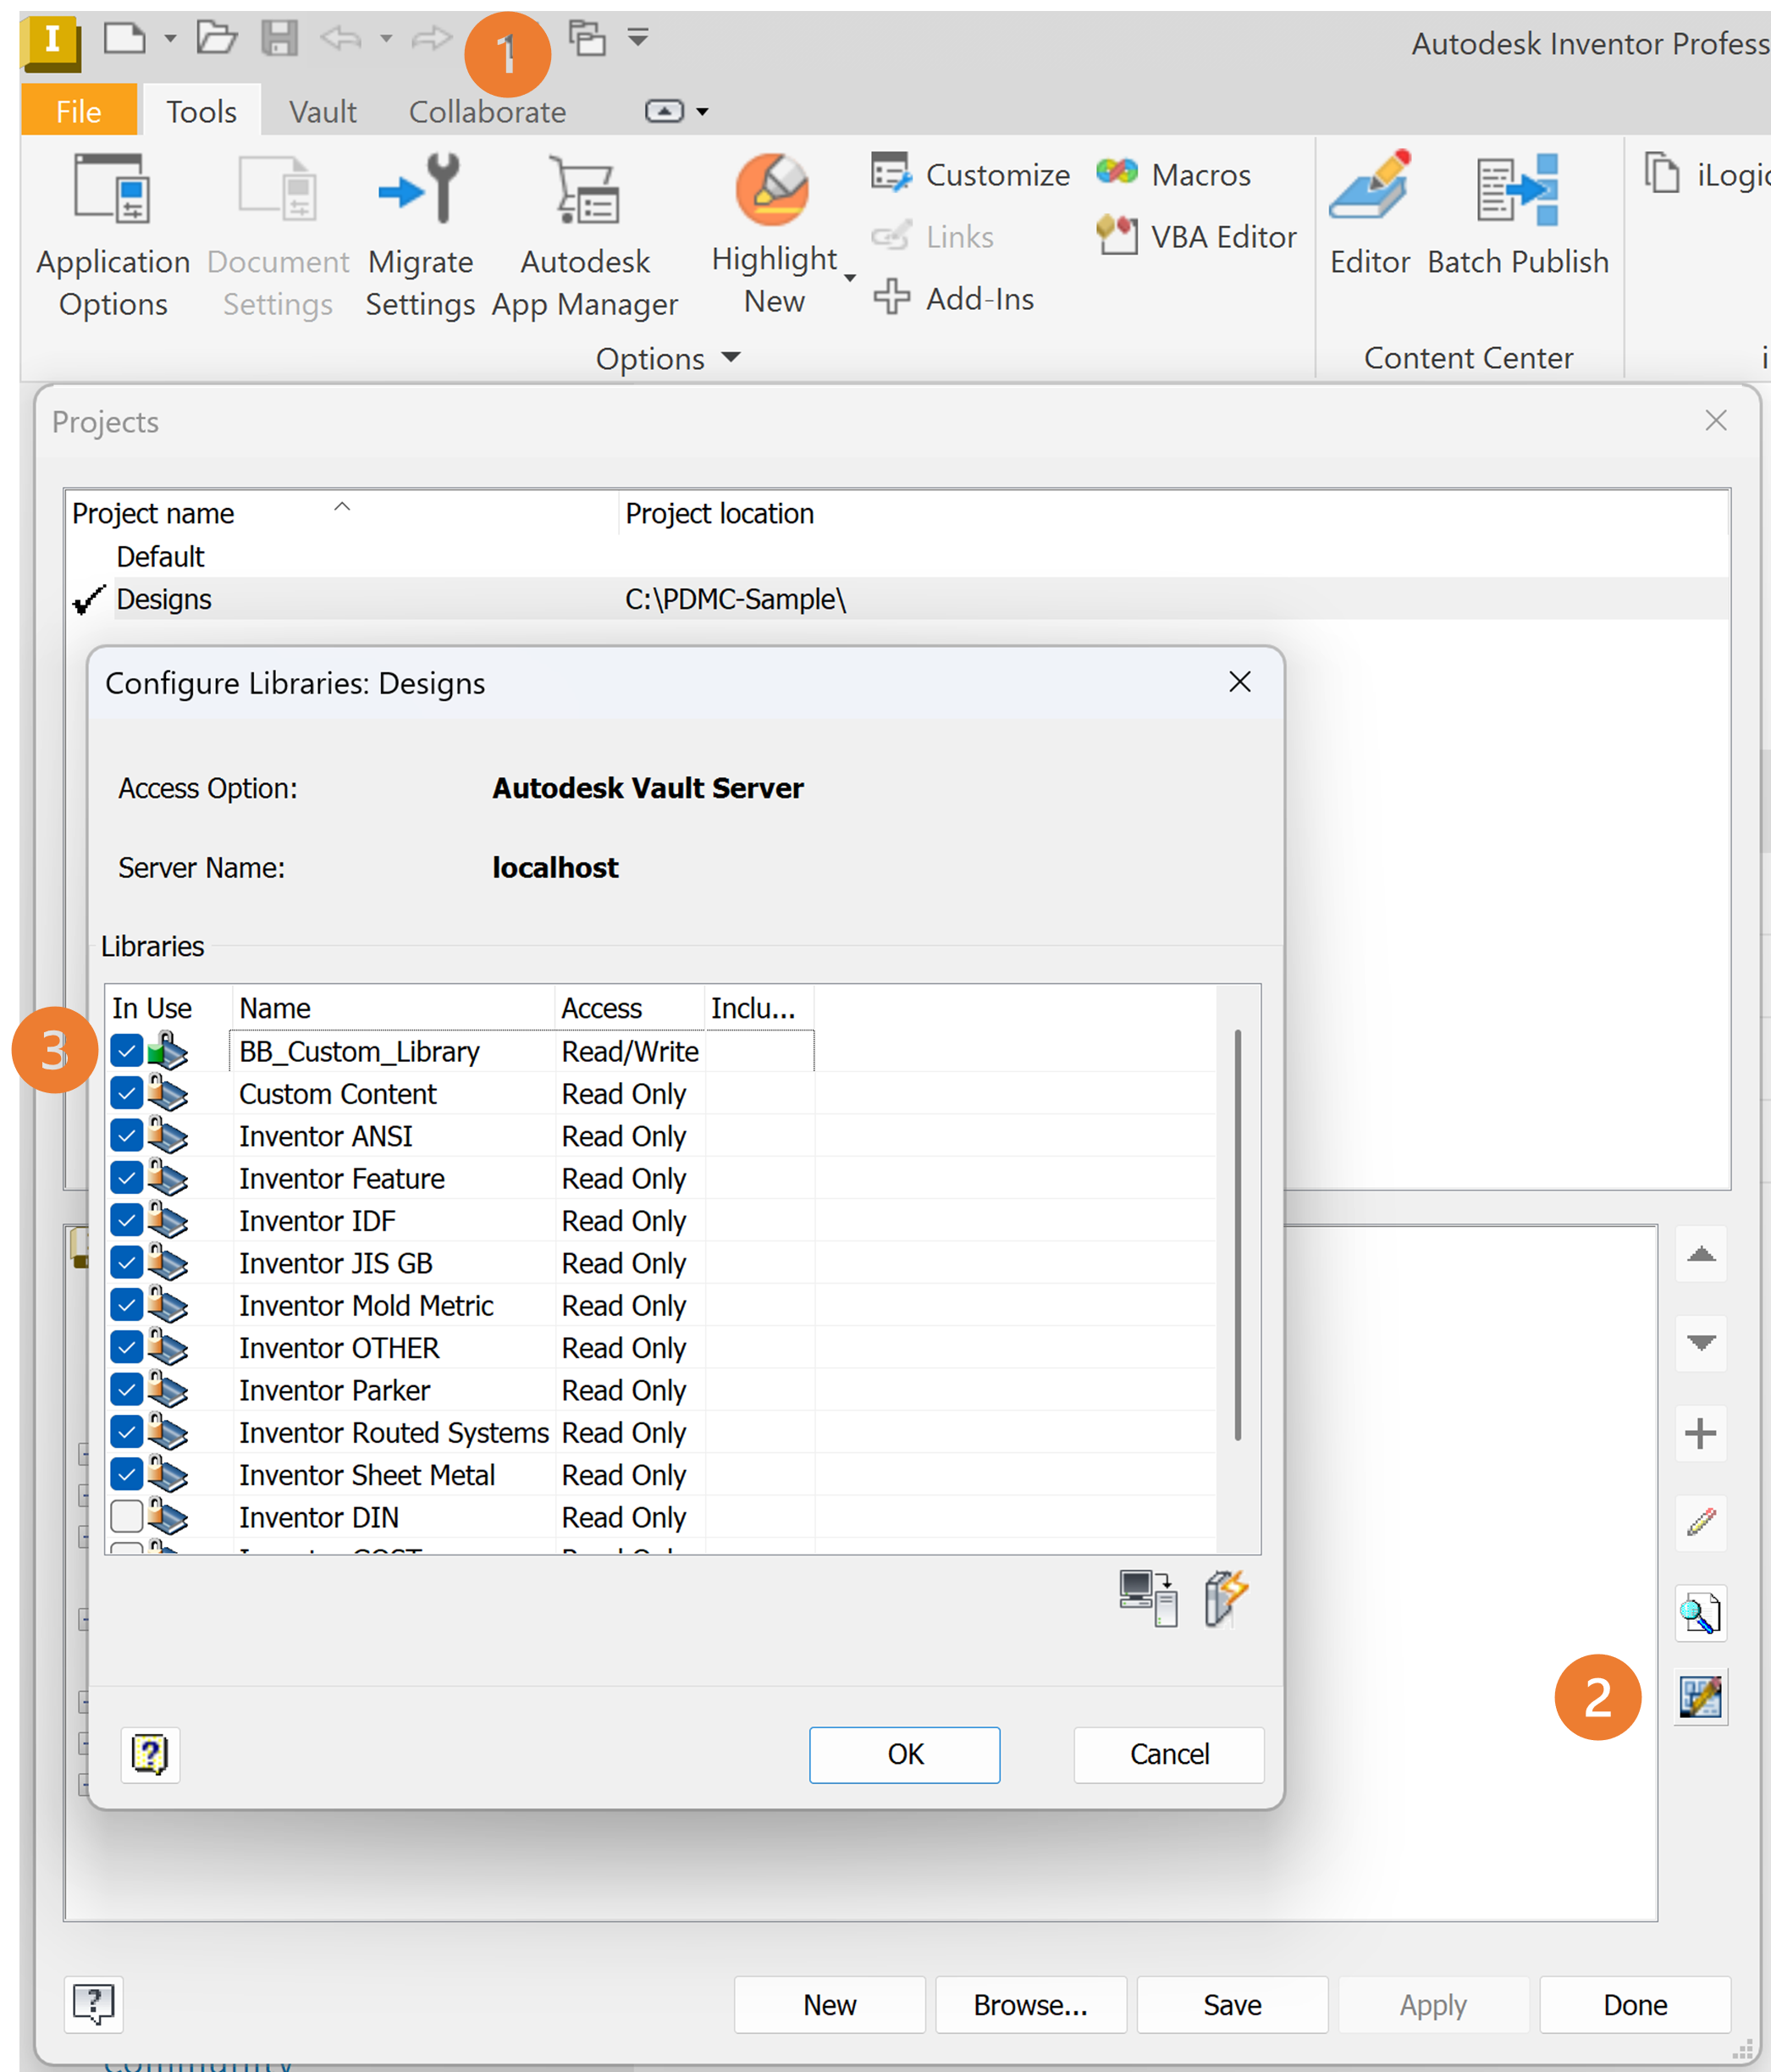Open Migrate Settings tool
The image size is (1771, 2072).
point(420,236)
